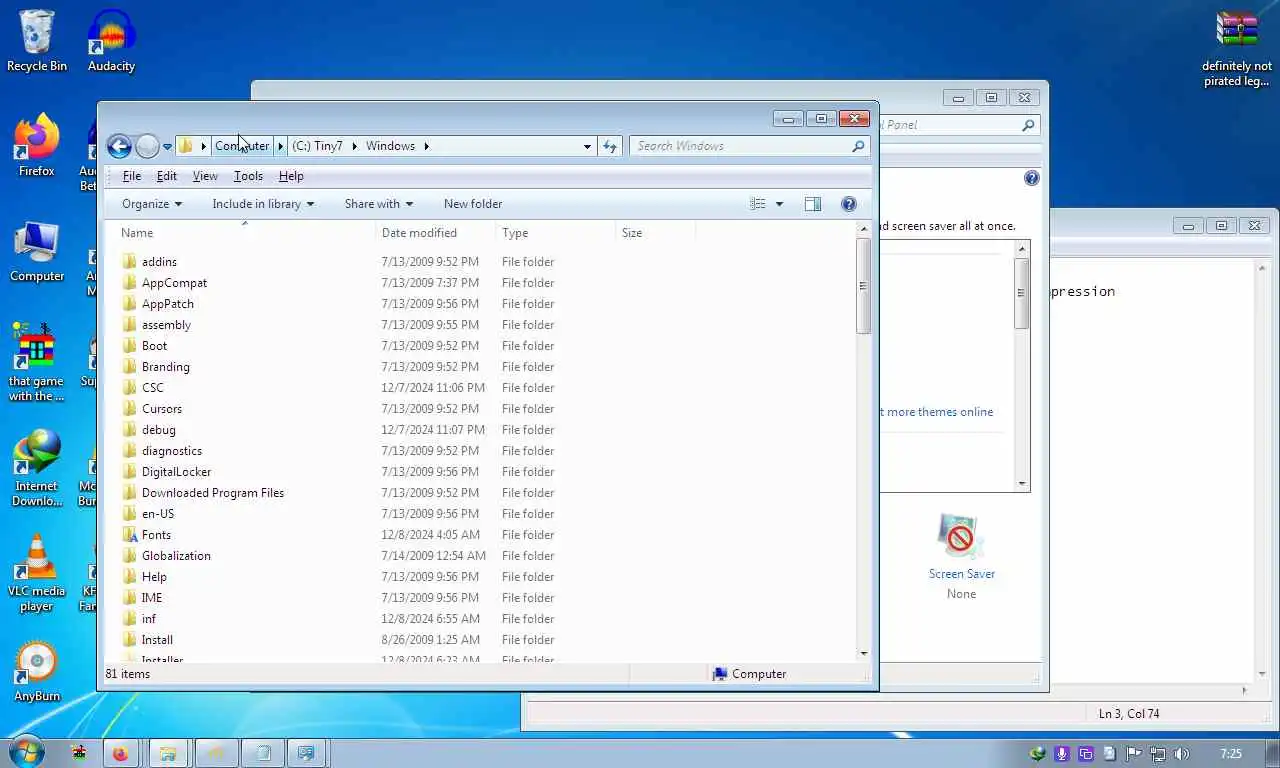
Task: Open the Tools menu
Action: click(248, 176)
